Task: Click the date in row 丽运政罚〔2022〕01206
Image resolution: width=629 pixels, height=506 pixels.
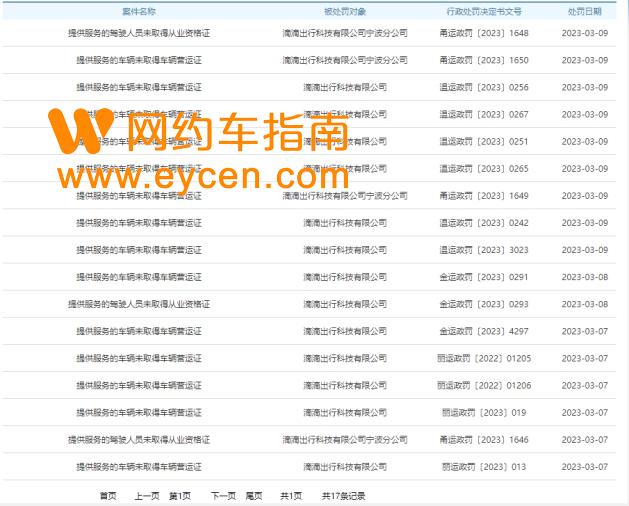Action: [x=584, y=385]
